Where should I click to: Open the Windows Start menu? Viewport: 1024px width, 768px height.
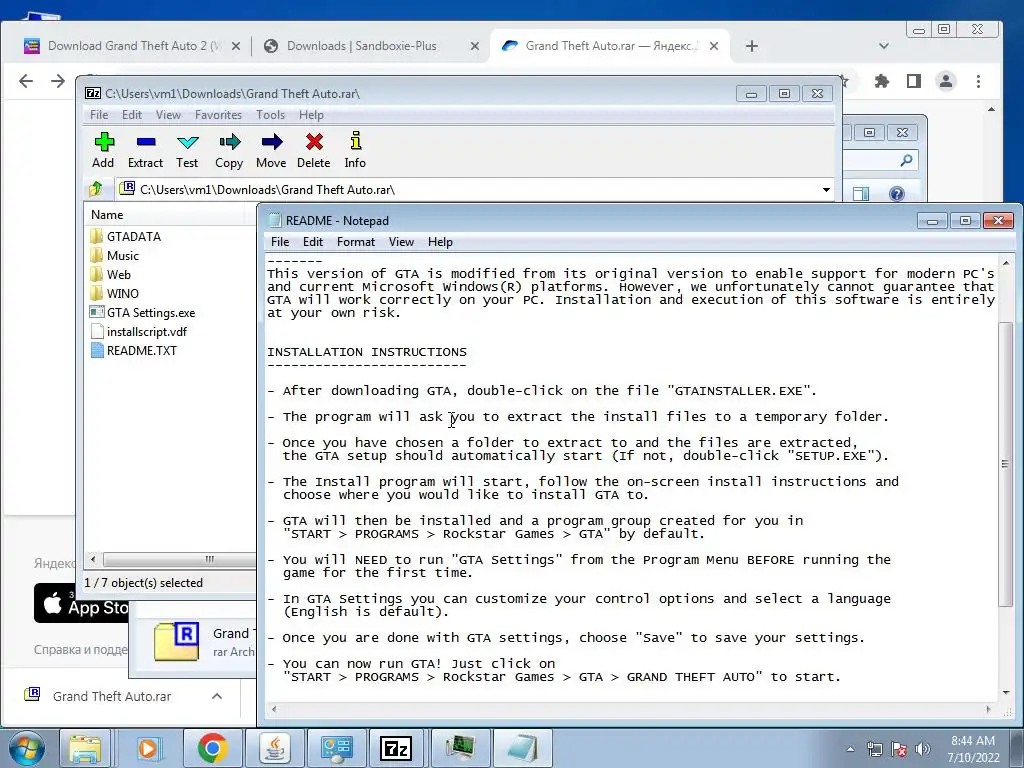pos(25,748)
